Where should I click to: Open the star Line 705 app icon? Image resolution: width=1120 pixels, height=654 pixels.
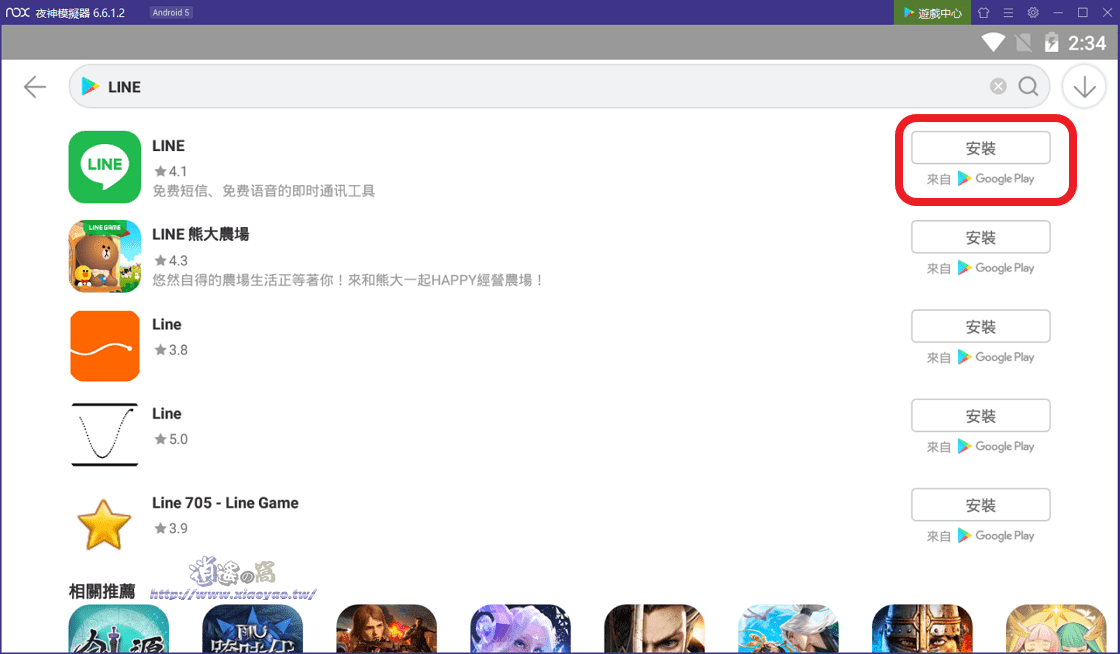(104, 524)
